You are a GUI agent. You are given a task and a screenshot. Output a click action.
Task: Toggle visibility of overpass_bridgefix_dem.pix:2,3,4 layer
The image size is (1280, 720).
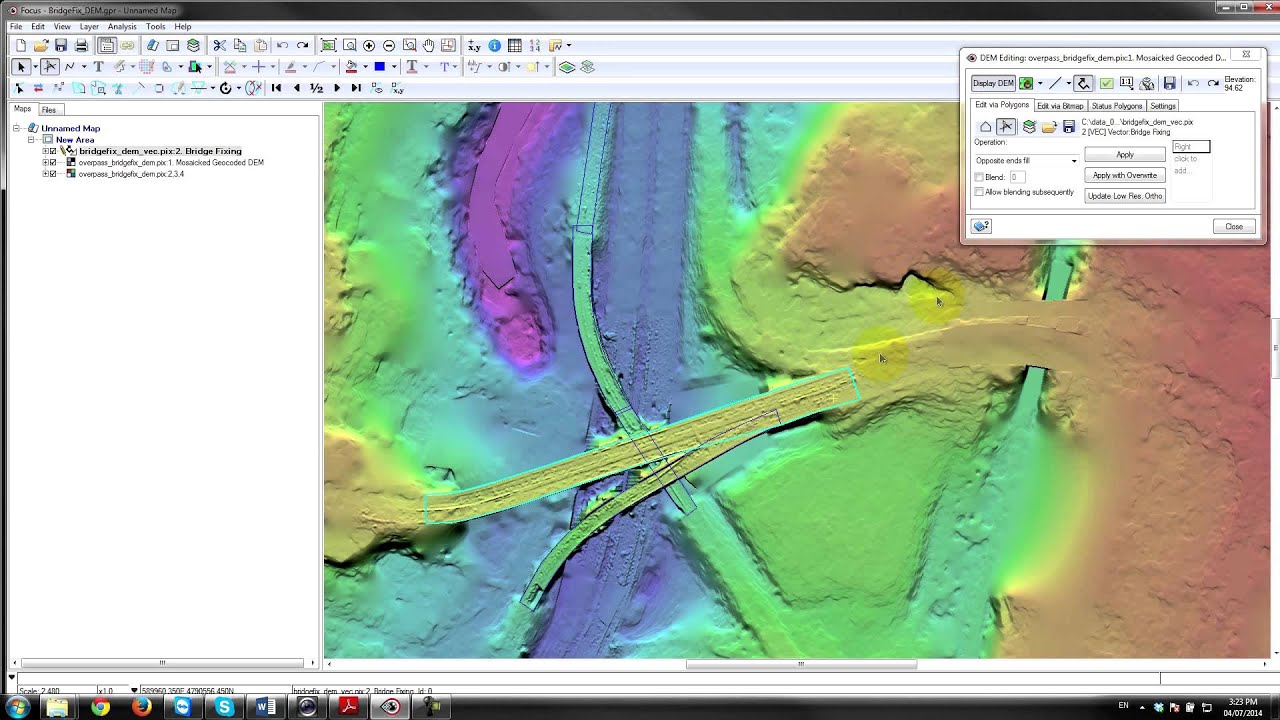(53, 174)
